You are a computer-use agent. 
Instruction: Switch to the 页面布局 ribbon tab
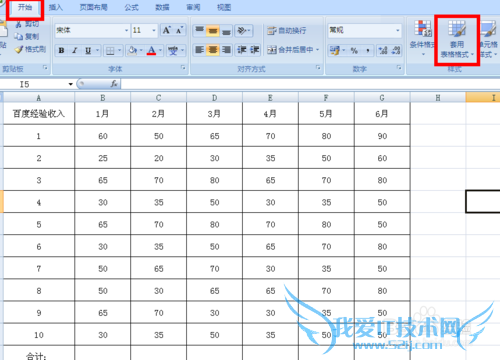[x=93, y=7]
